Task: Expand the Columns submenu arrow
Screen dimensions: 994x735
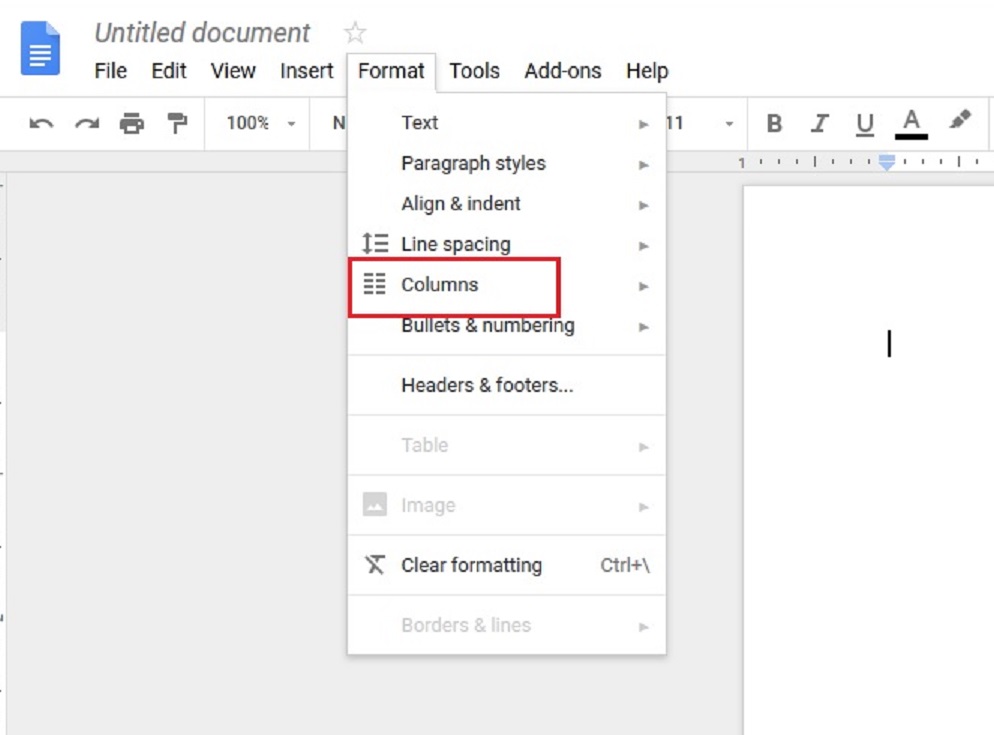Action: click(x=644, y=286)
